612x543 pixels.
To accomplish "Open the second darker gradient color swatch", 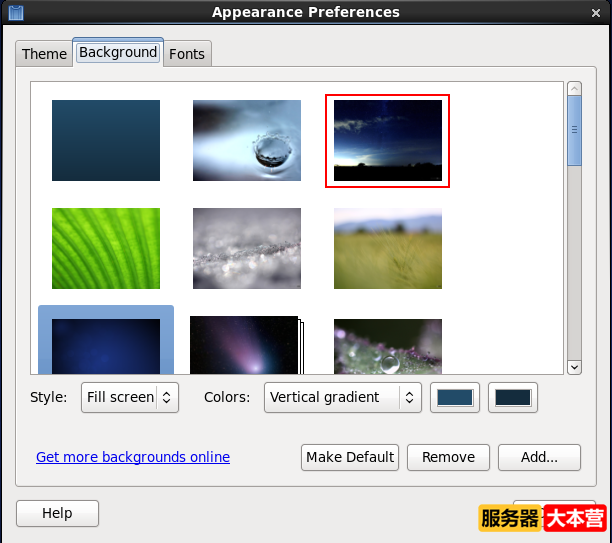I will click(x=514, y=397).
